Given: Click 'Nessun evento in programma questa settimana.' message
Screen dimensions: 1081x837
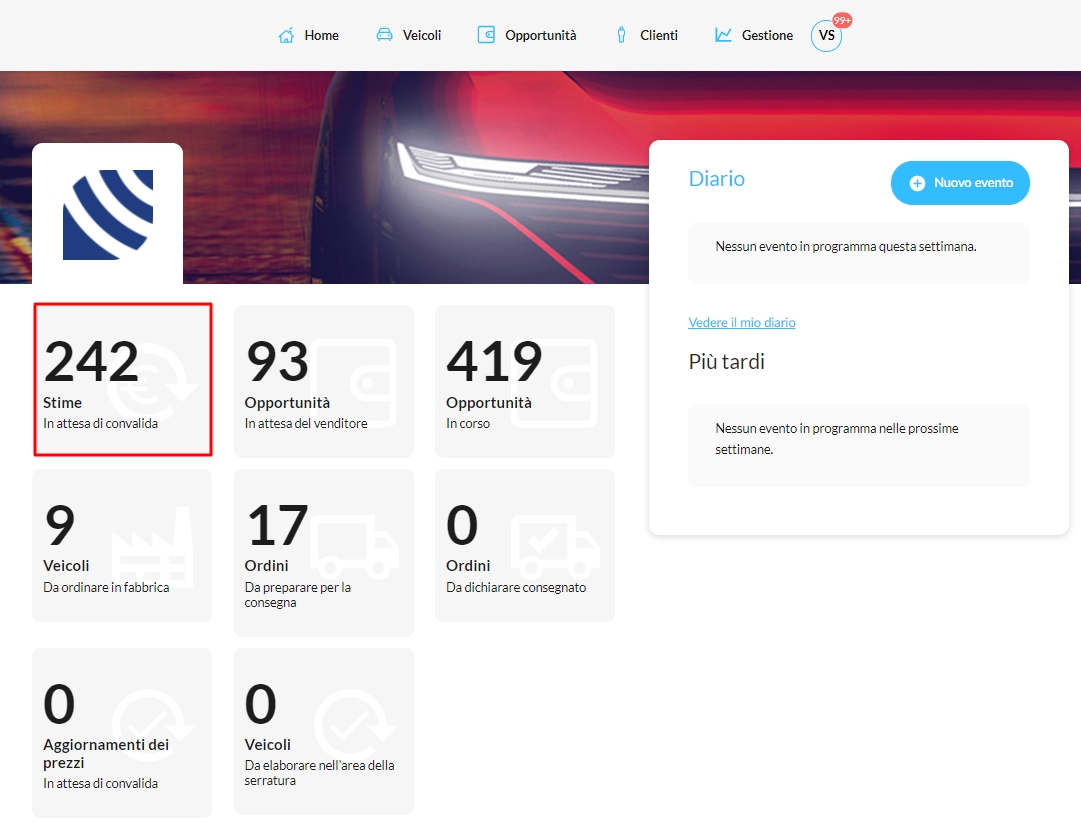Looking at the screenshot, I should (x=846, y=246).
